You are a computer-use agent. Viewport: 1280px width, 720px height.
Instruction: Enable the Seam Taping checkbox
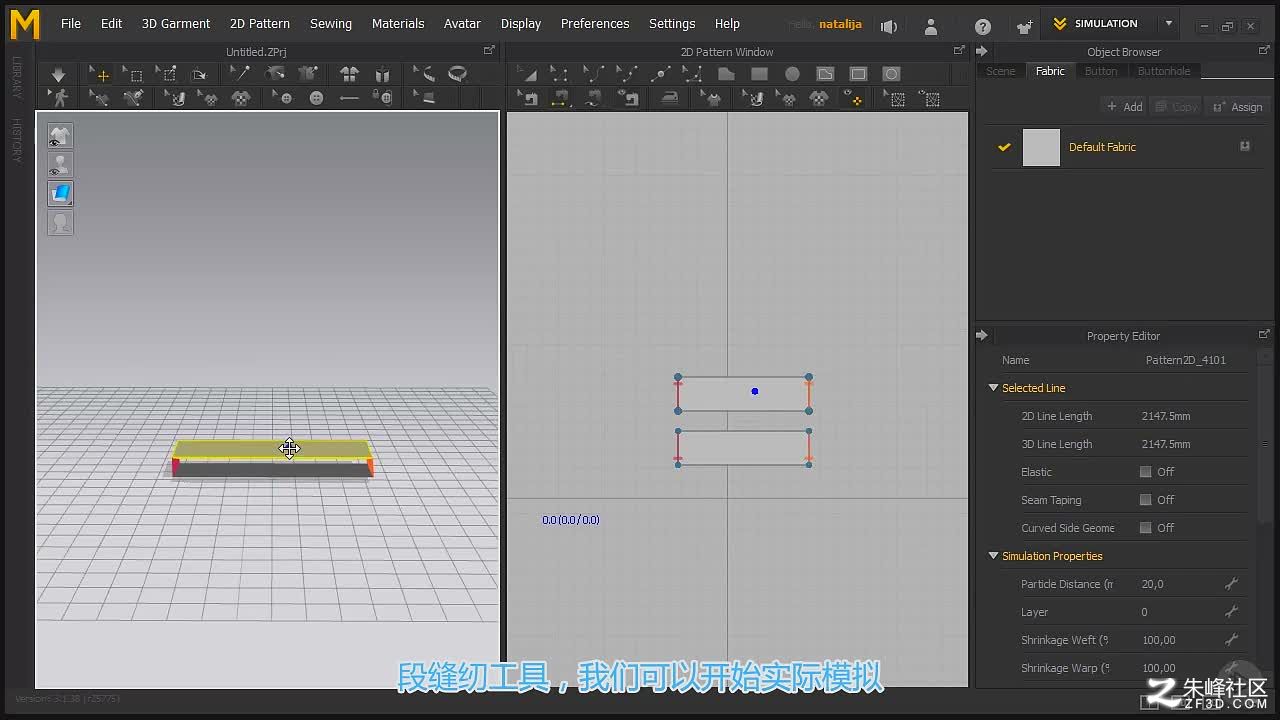tap(1146, 500)
